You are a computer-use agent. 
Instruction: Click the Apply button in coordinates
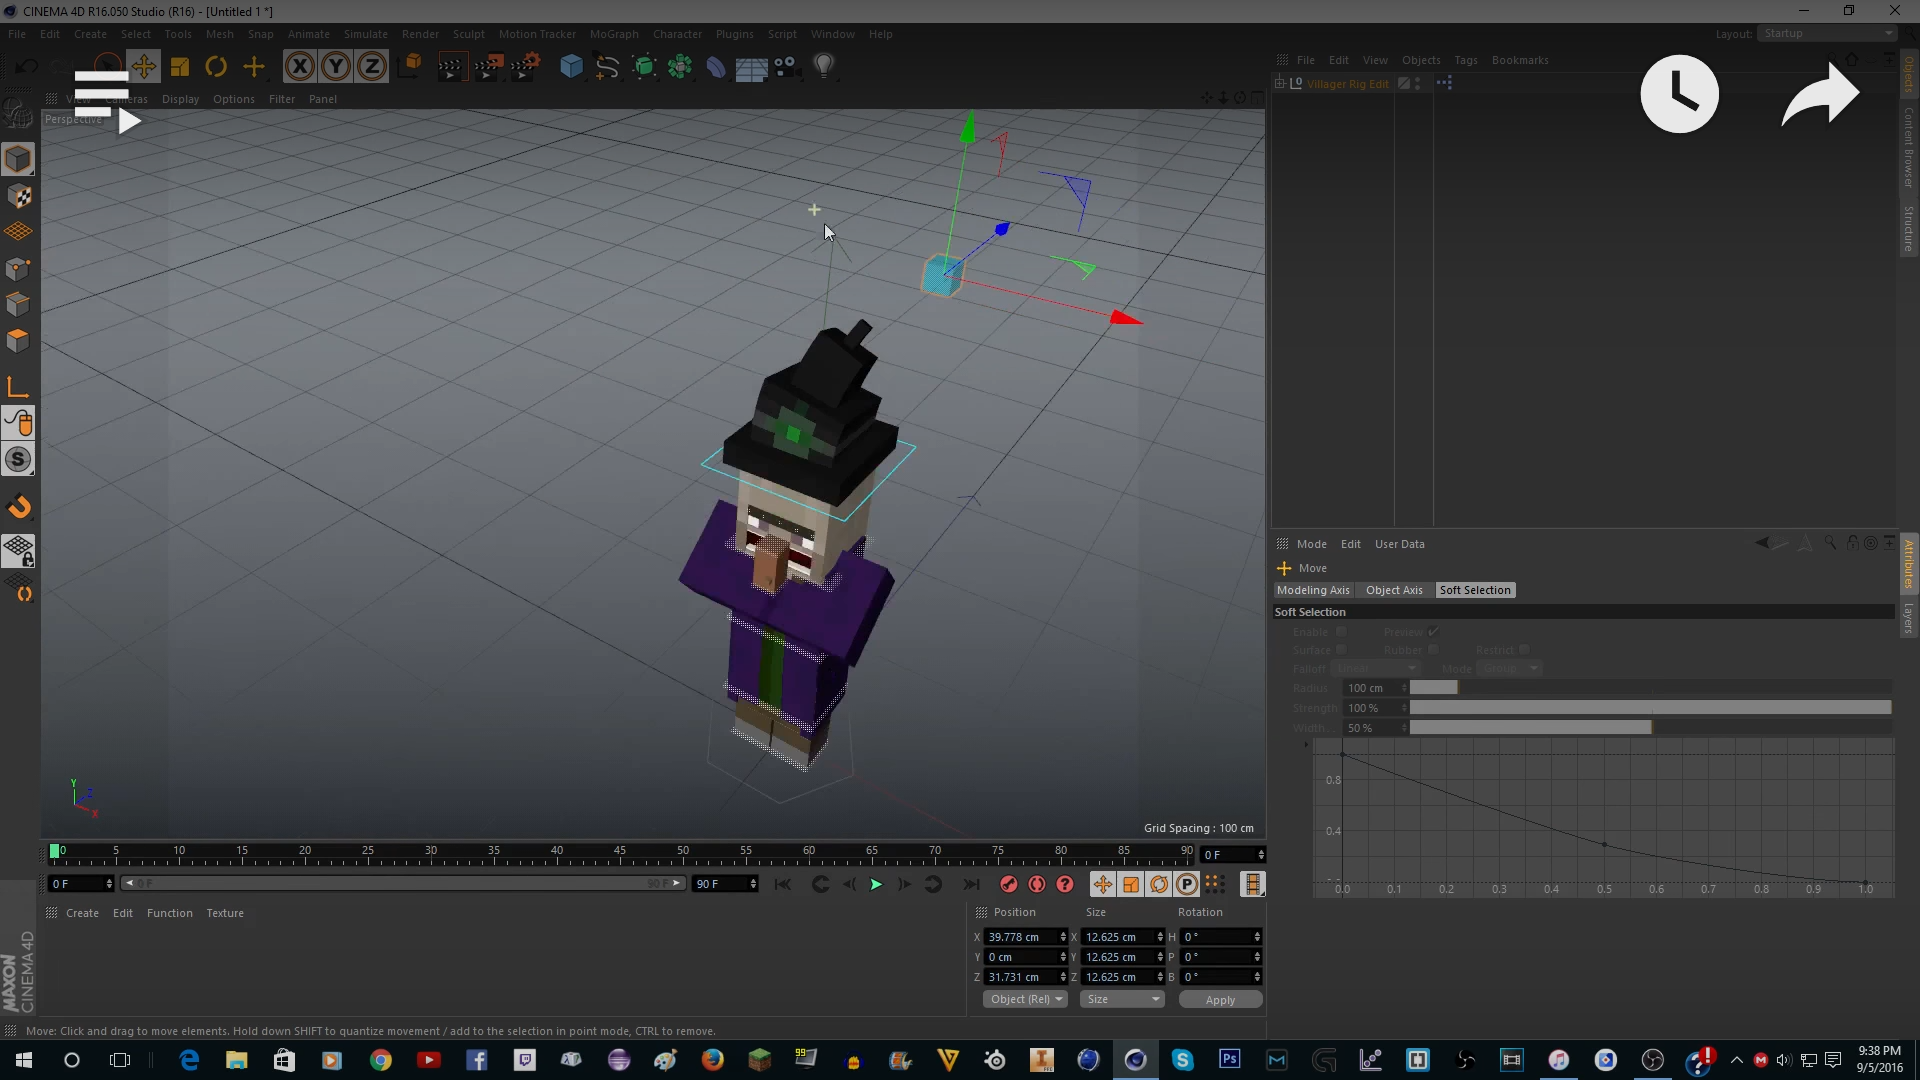(x=1220, y=1000)
